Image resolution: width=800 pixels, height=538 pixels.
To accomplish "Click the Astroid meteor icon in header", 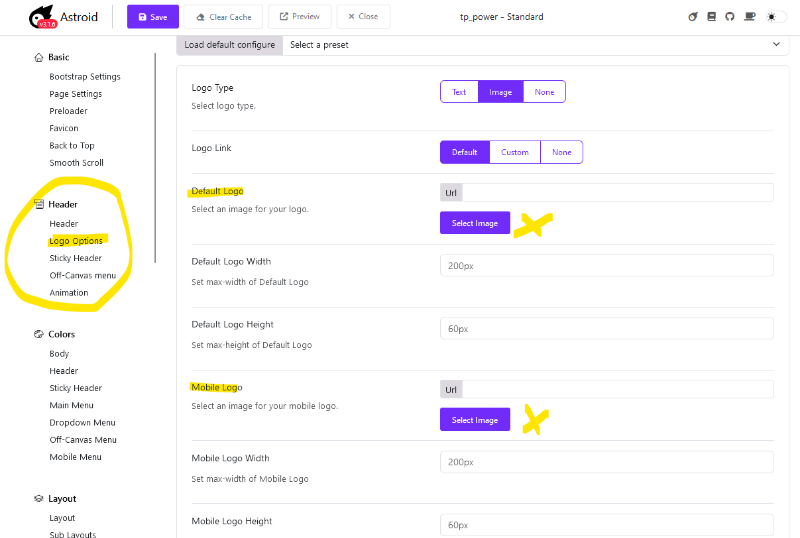I will pos(692,17).
